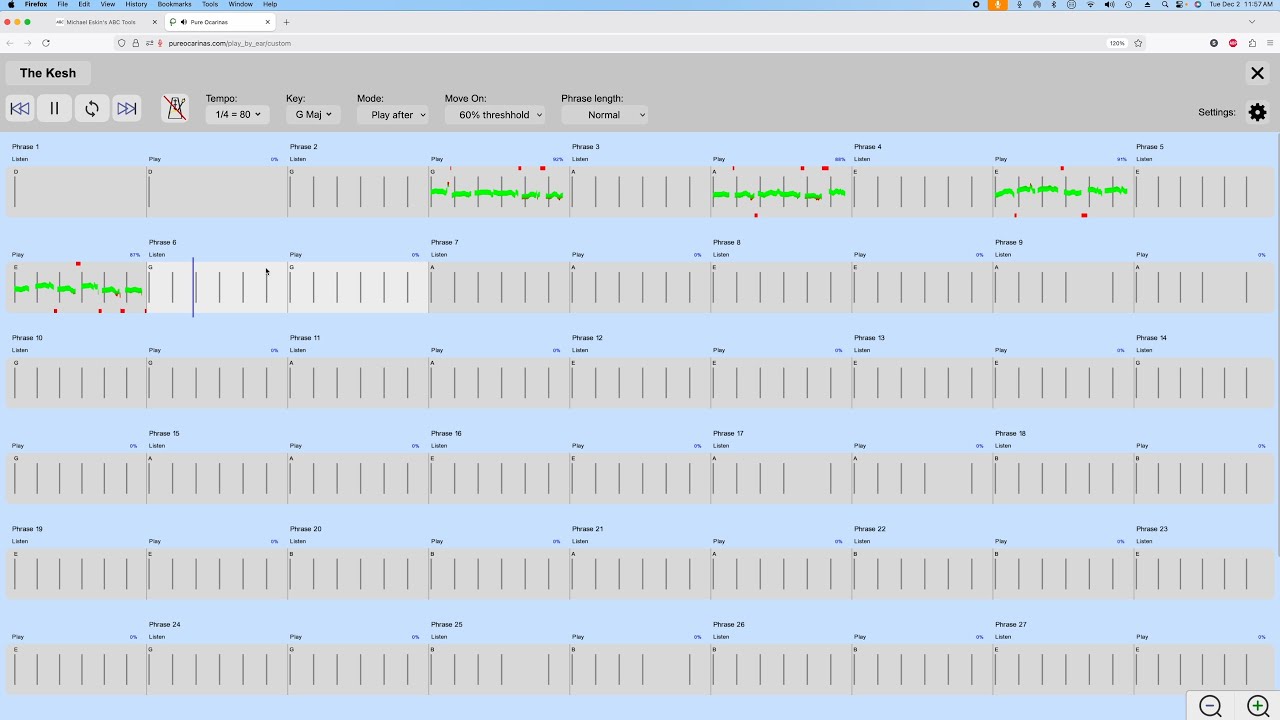This screenshot has width=1280, height=720.
Task: Switch to Michael Eskin's ABC Tools tab
Action: point(100,22)
